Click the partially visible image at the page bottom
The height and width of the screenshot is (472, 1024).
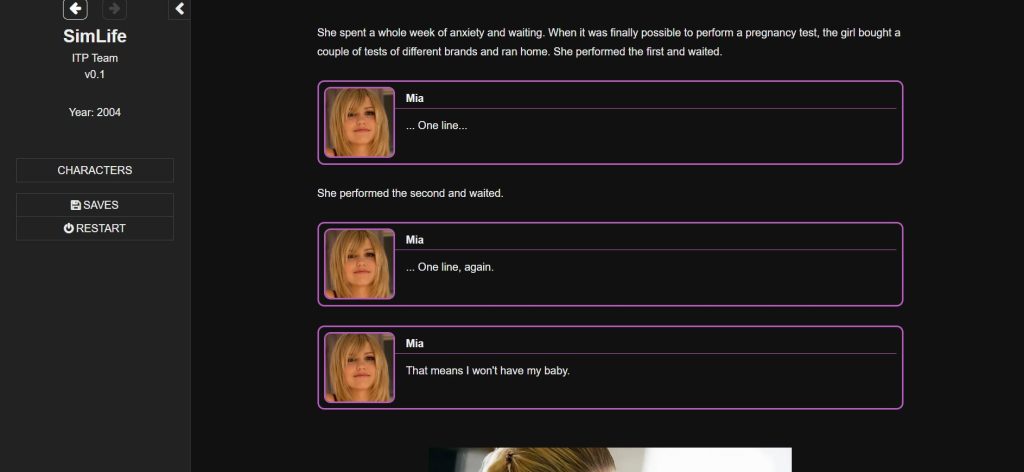coord(610,460)
